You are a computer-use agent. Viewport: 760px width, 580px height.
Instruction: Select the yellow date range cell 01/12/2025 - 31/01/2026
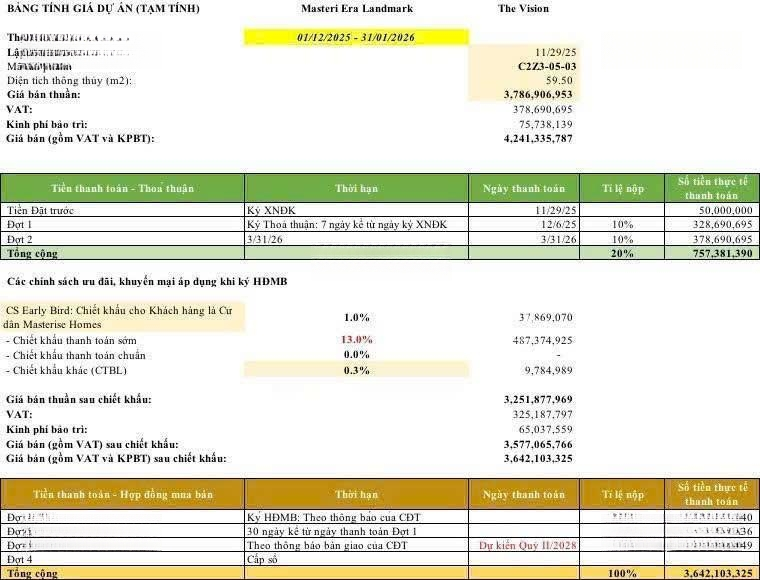click(356, 37)
